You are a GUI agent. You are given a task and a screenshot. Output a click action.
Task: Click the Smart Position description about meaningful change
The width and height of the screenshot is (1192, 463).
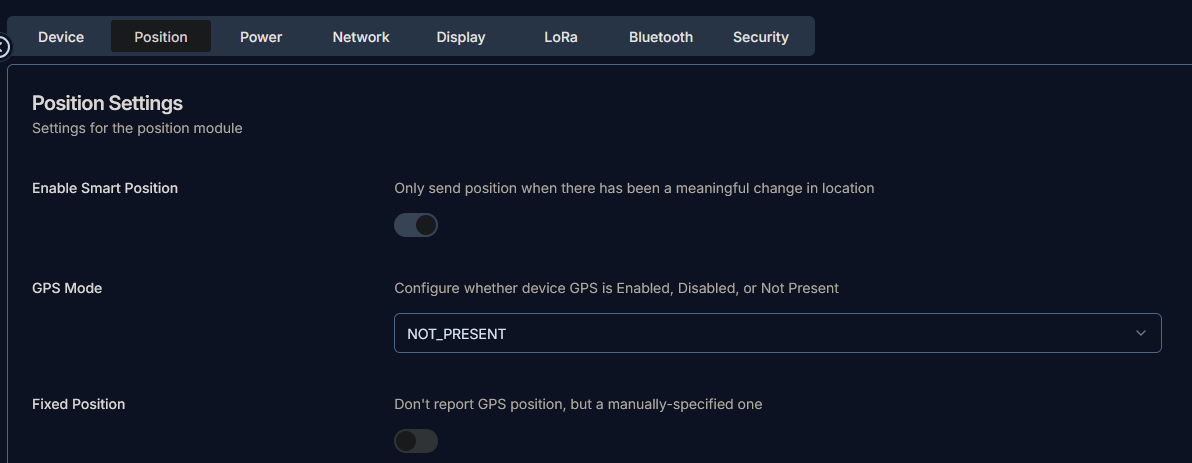(x=634, y=188)
